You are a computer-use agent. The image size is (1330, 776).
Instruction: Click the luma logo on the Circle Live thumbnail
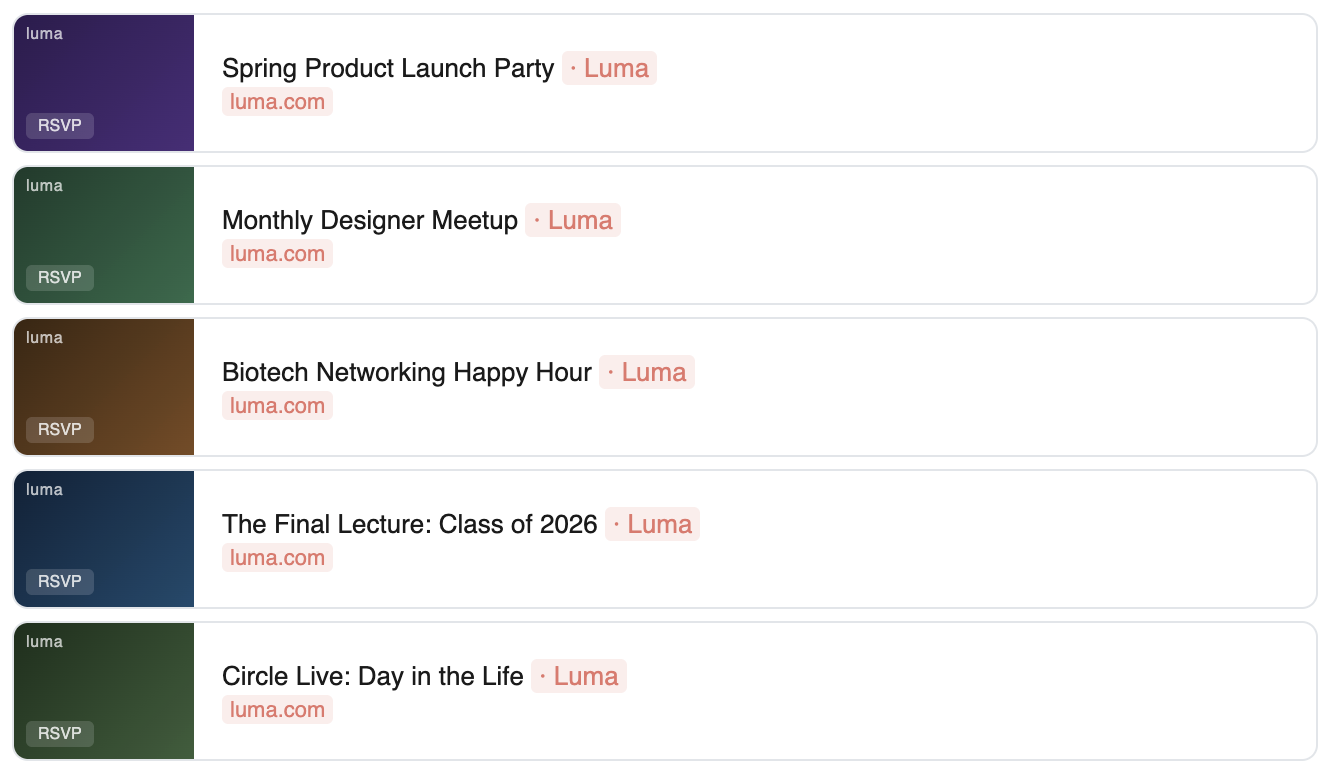[x=44, y=642]
